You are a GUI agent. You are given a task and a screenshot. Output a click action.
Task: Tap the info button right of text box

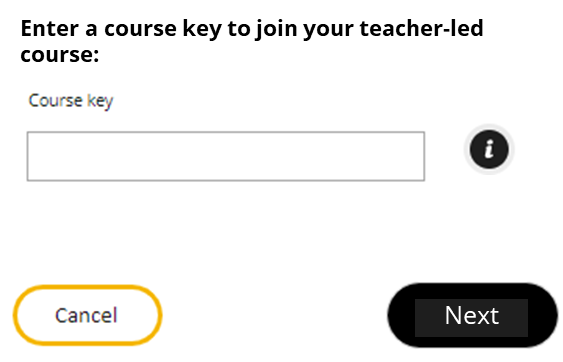[x=489, y=149]
